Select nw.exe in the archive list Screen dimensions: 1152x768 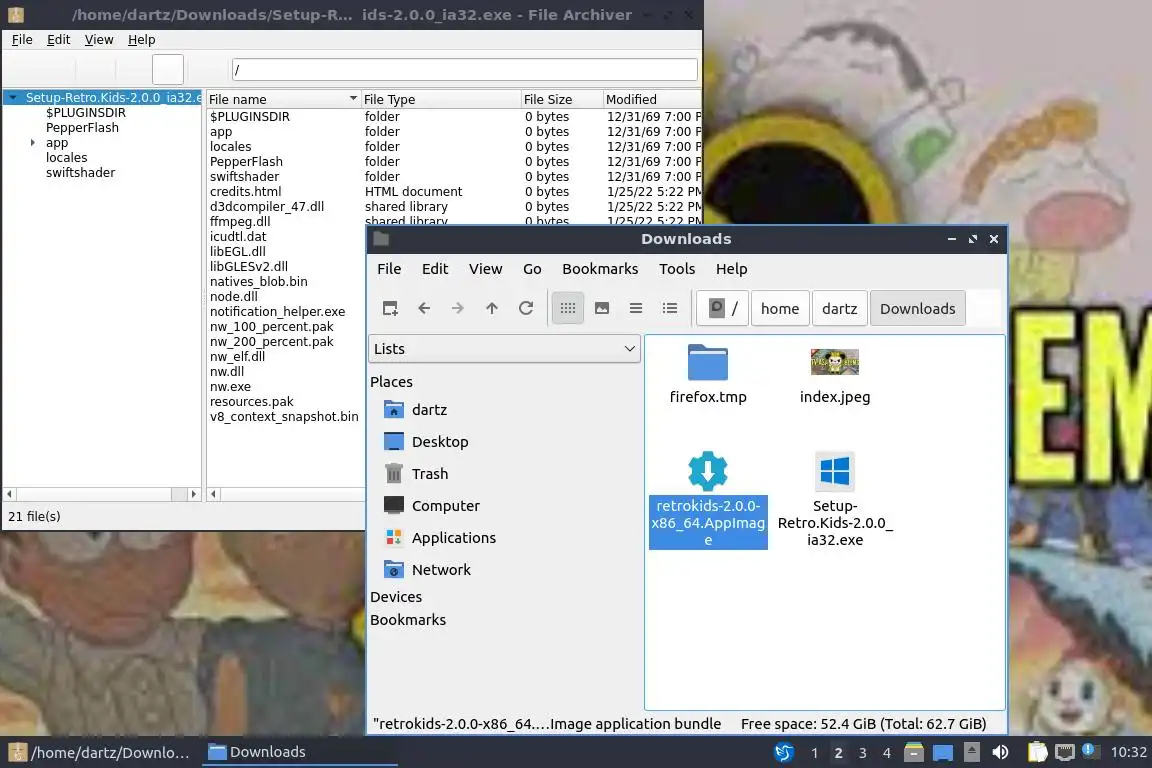(230, 387)
